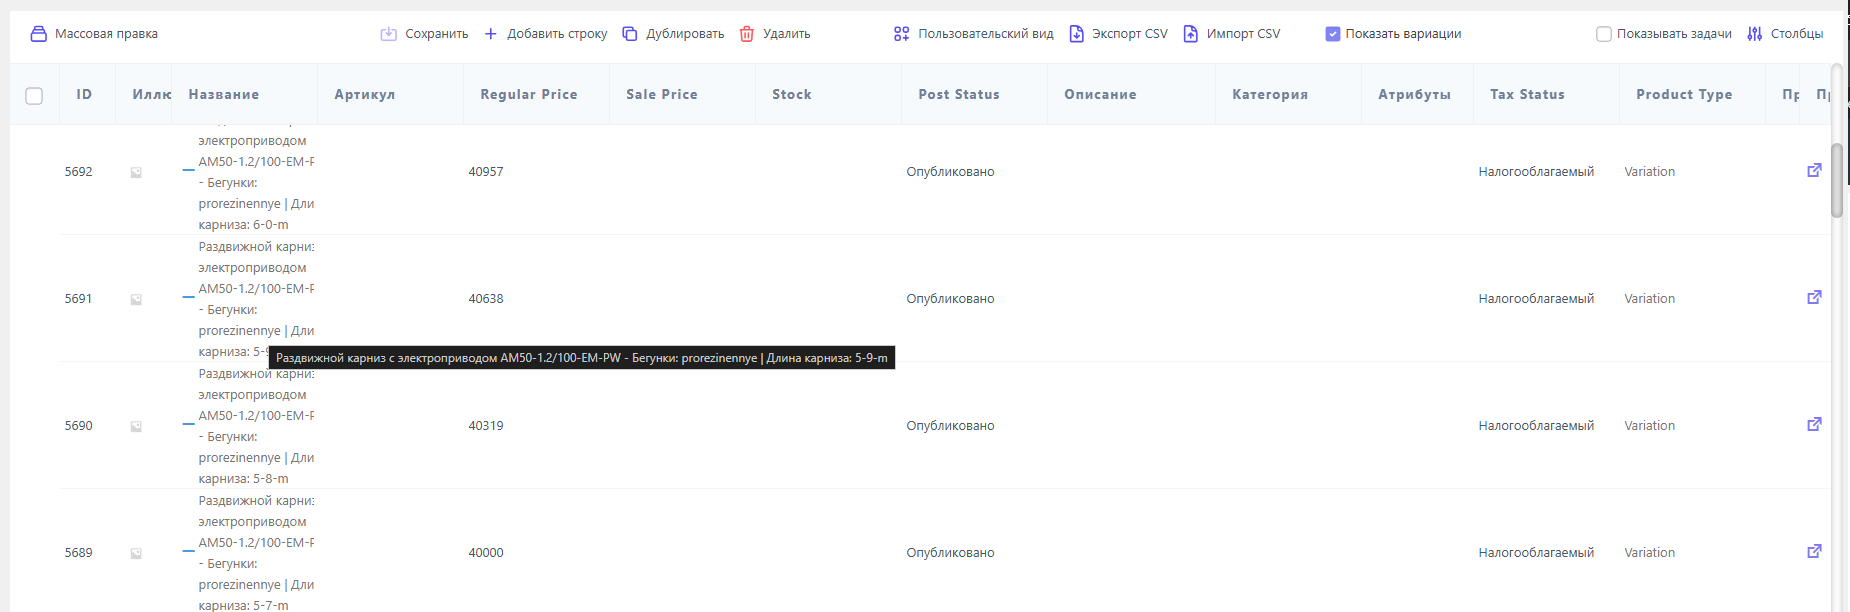
Task: Open product 5690 external link icon
Action: tap(1814, 425)
